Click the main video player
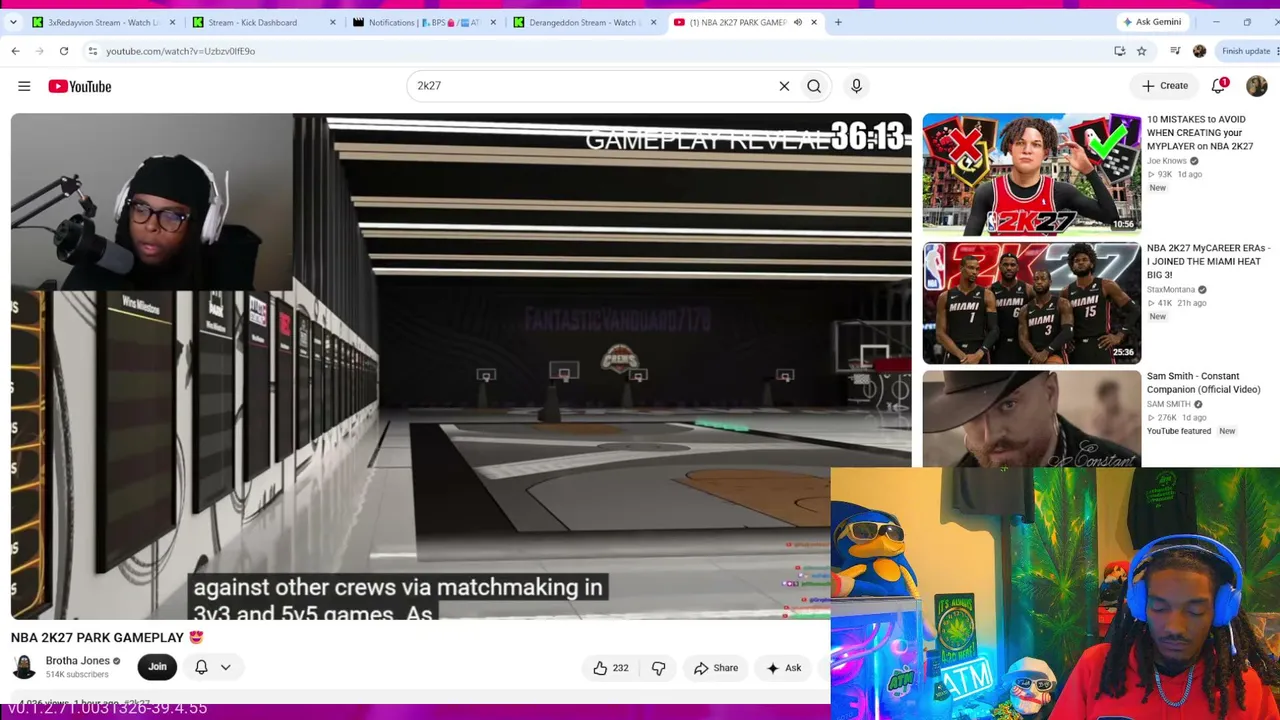The width and height of the screenshot is (1280, 720). (461, 366)
